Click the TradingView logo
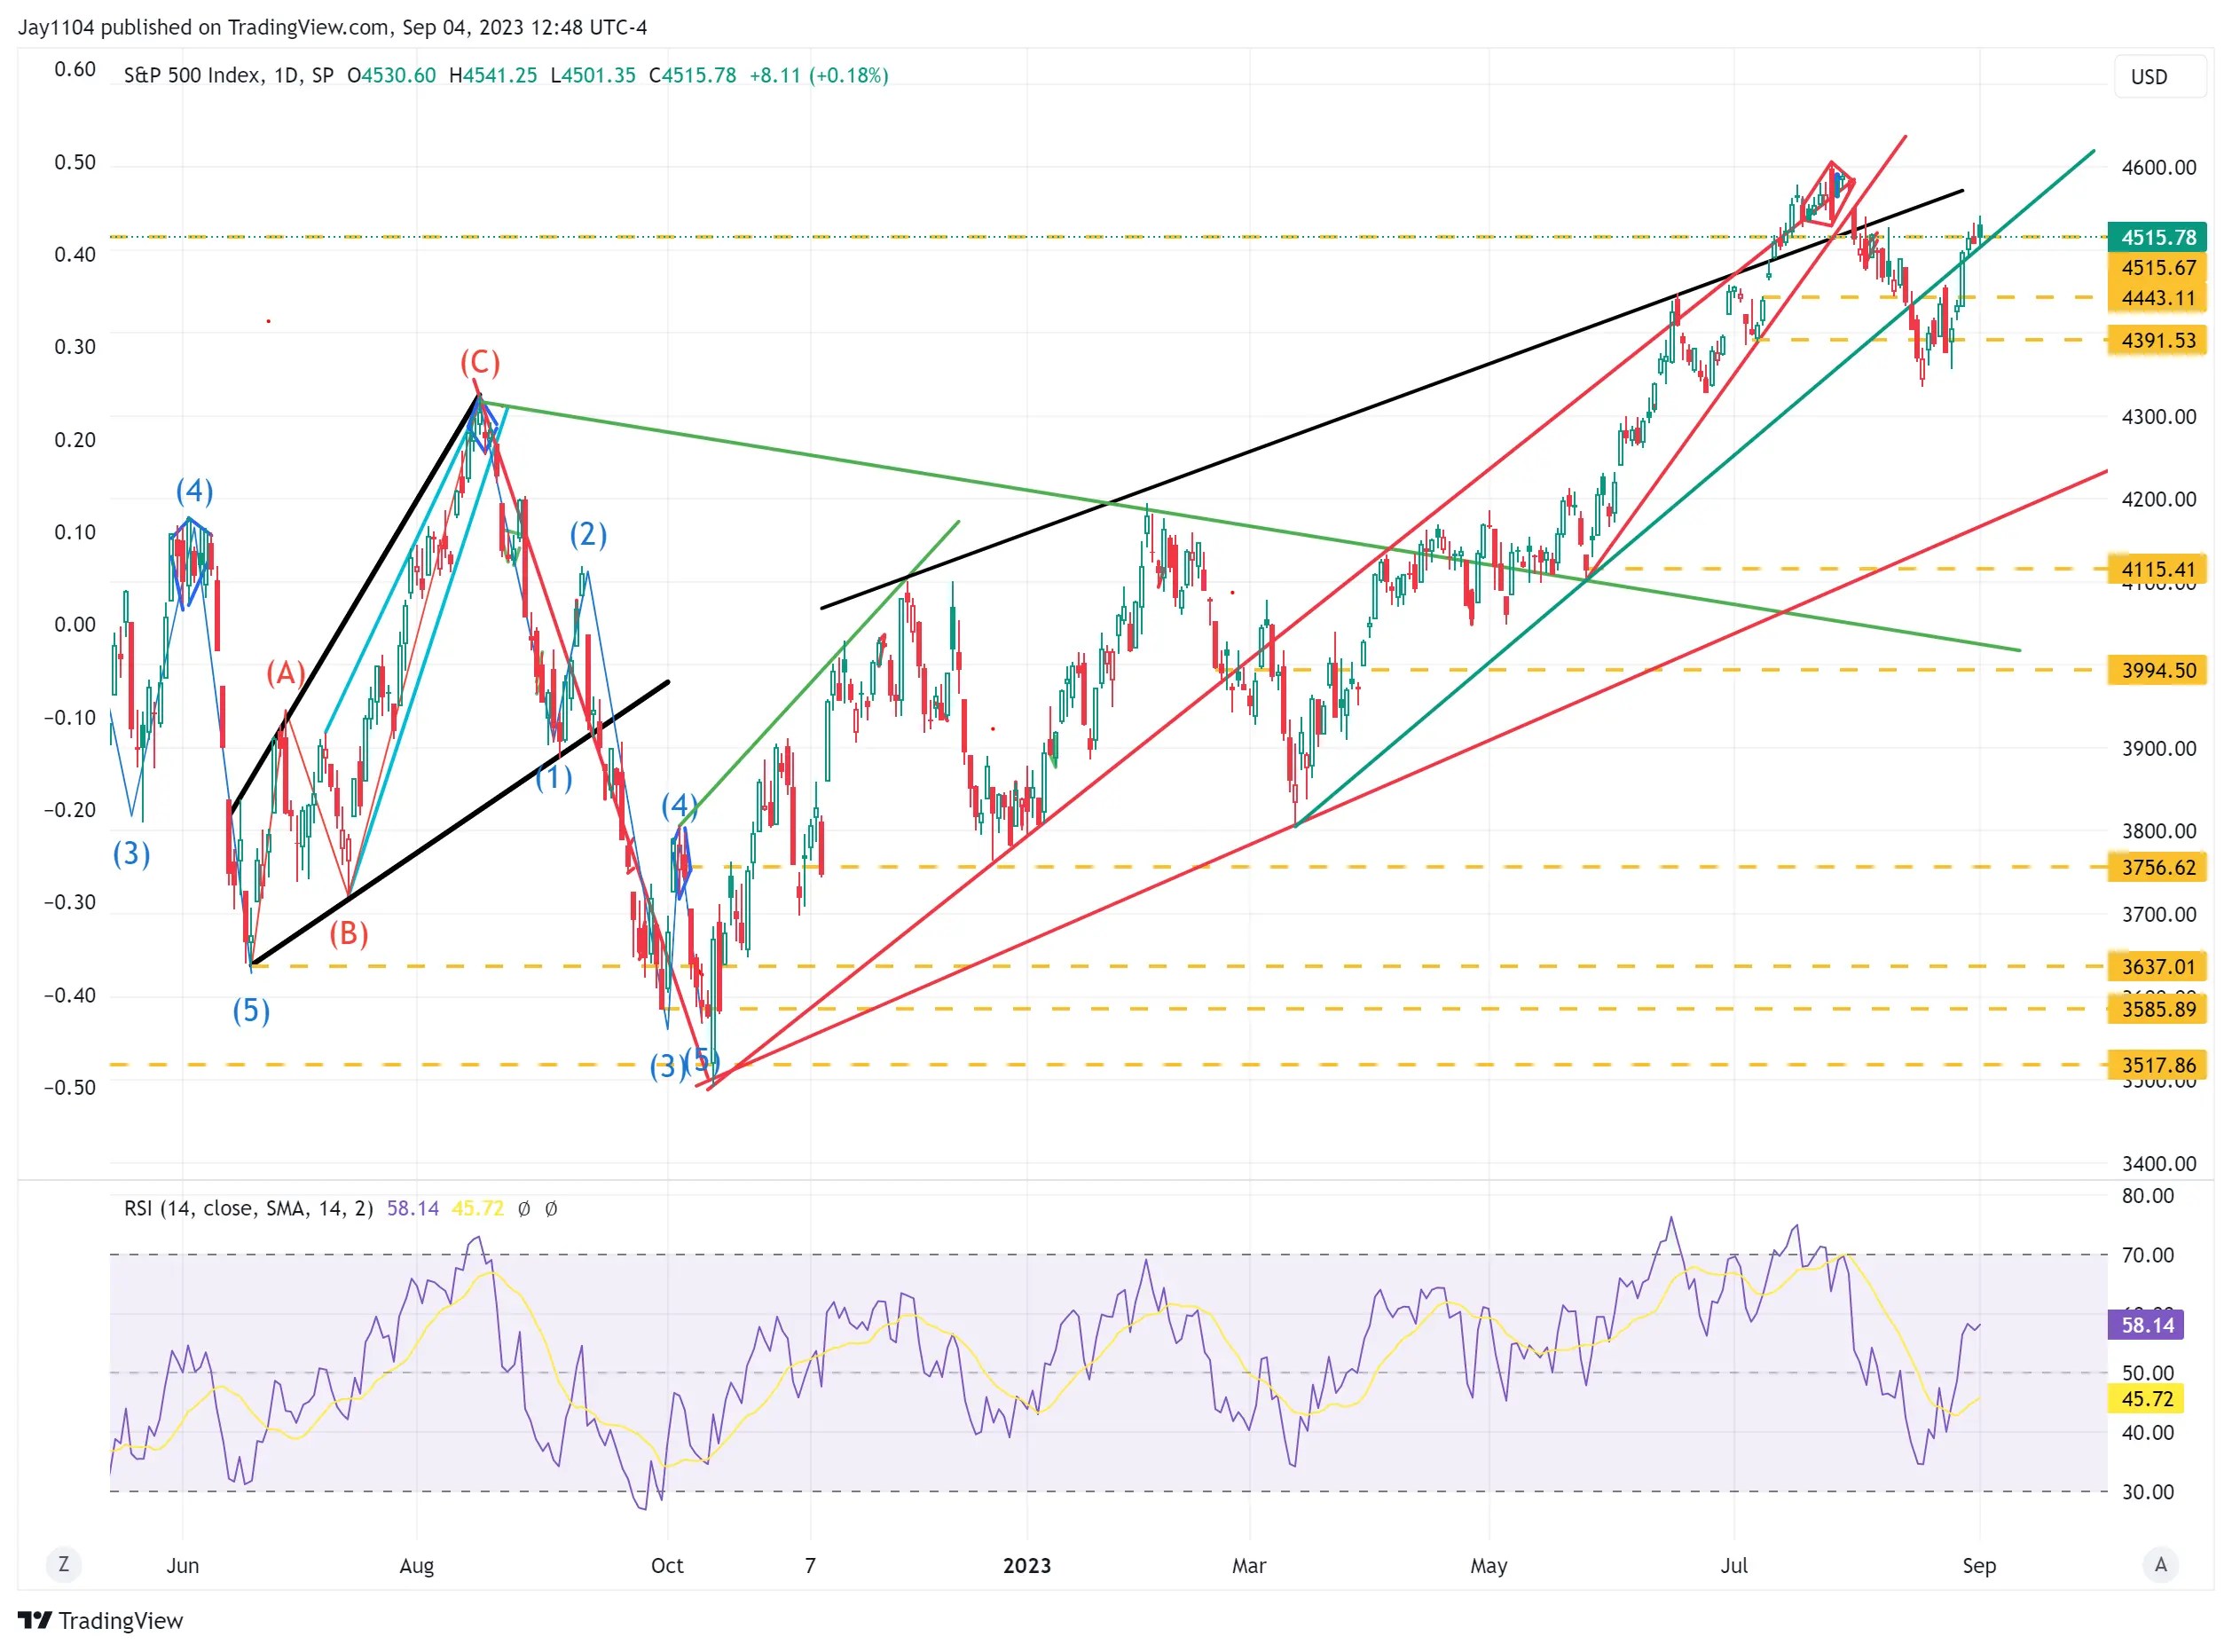This screenshot has width=2232, height=1652. [101, 1621]
